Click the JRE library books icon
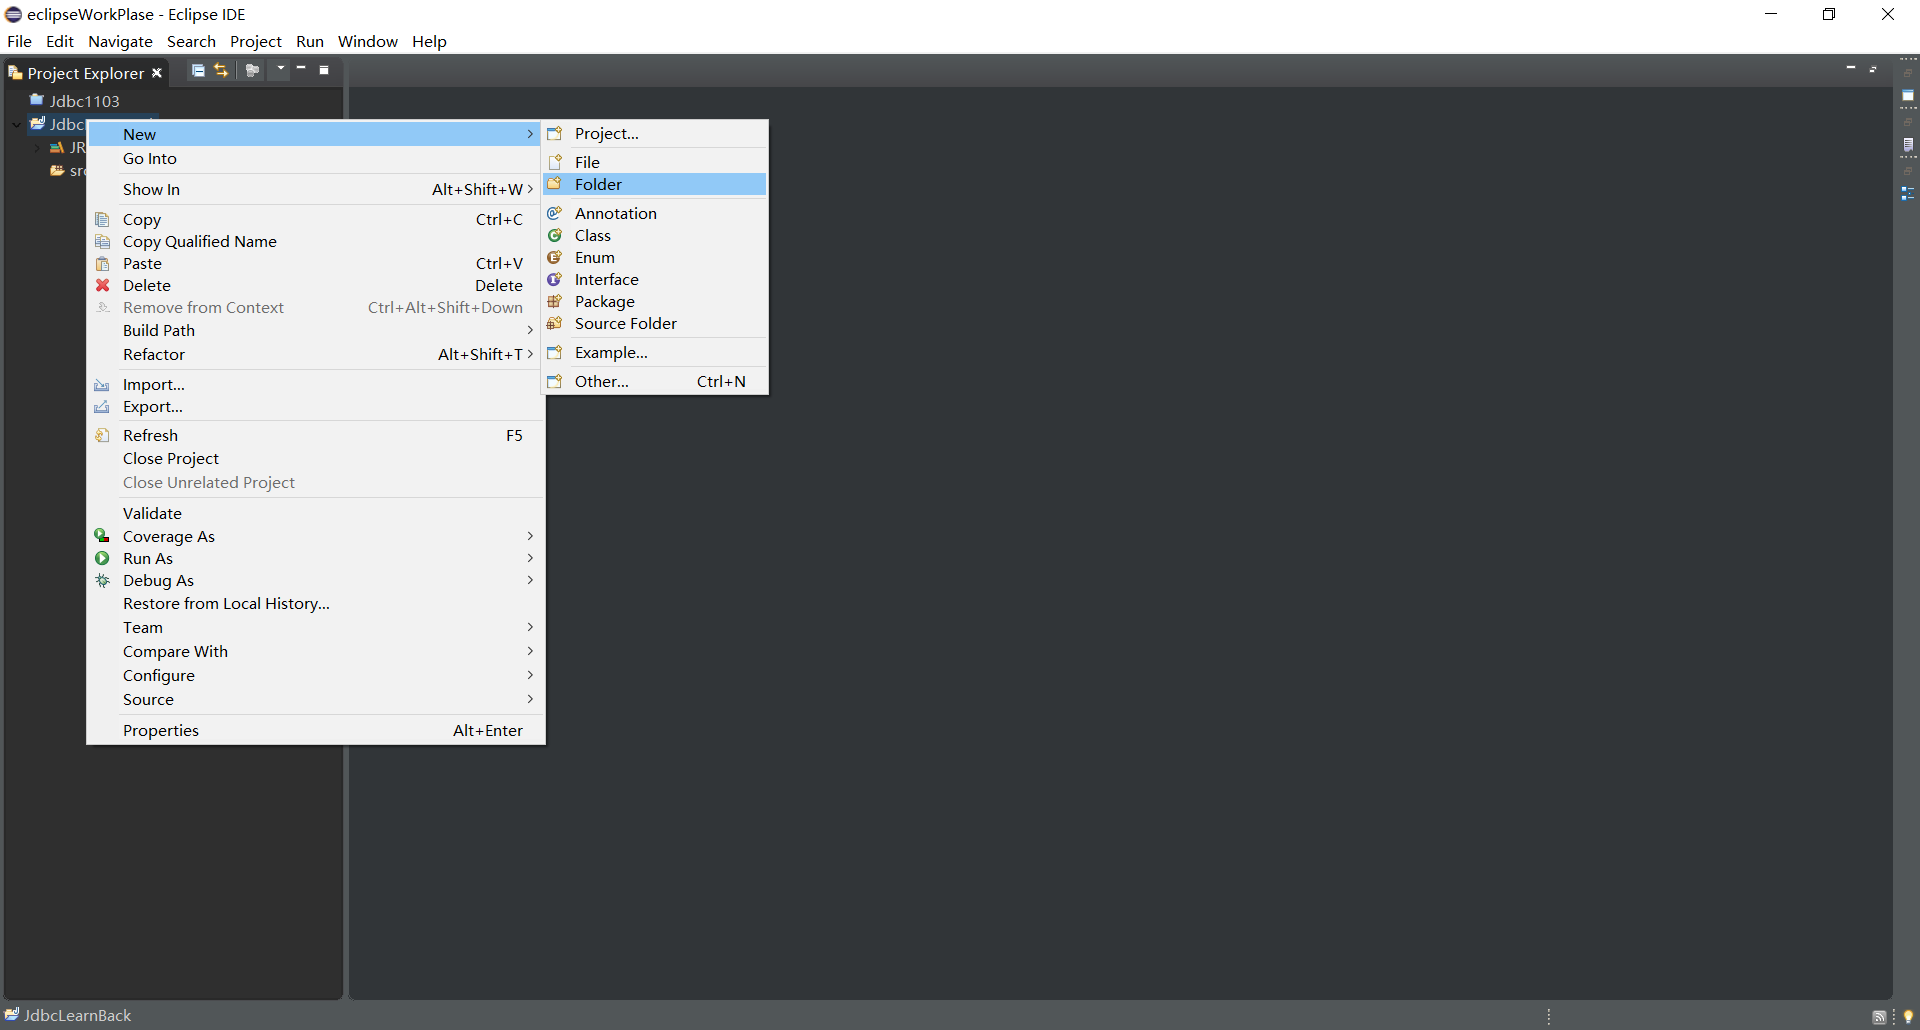Viewport: 1920px width, 1030px height. pyautogui.click(x=57, y=148)
